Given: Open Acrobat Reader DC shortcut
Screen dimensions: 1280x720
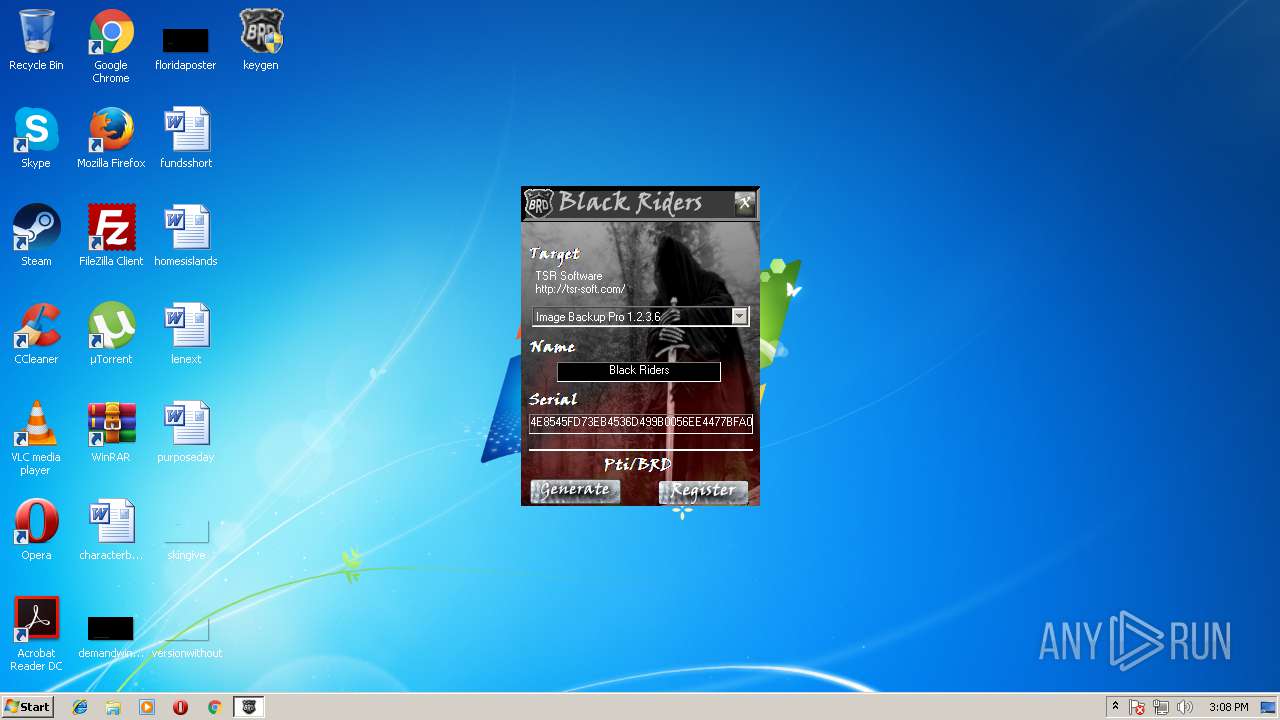Looking at the screenshot, I should 36,634.
